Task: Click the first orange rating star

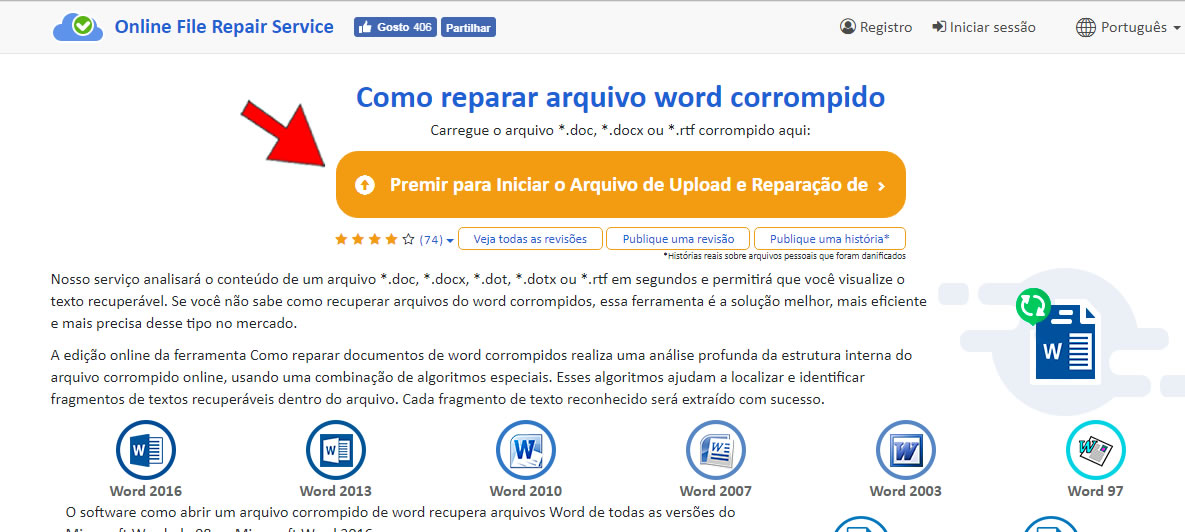Action: pos(341,240)
